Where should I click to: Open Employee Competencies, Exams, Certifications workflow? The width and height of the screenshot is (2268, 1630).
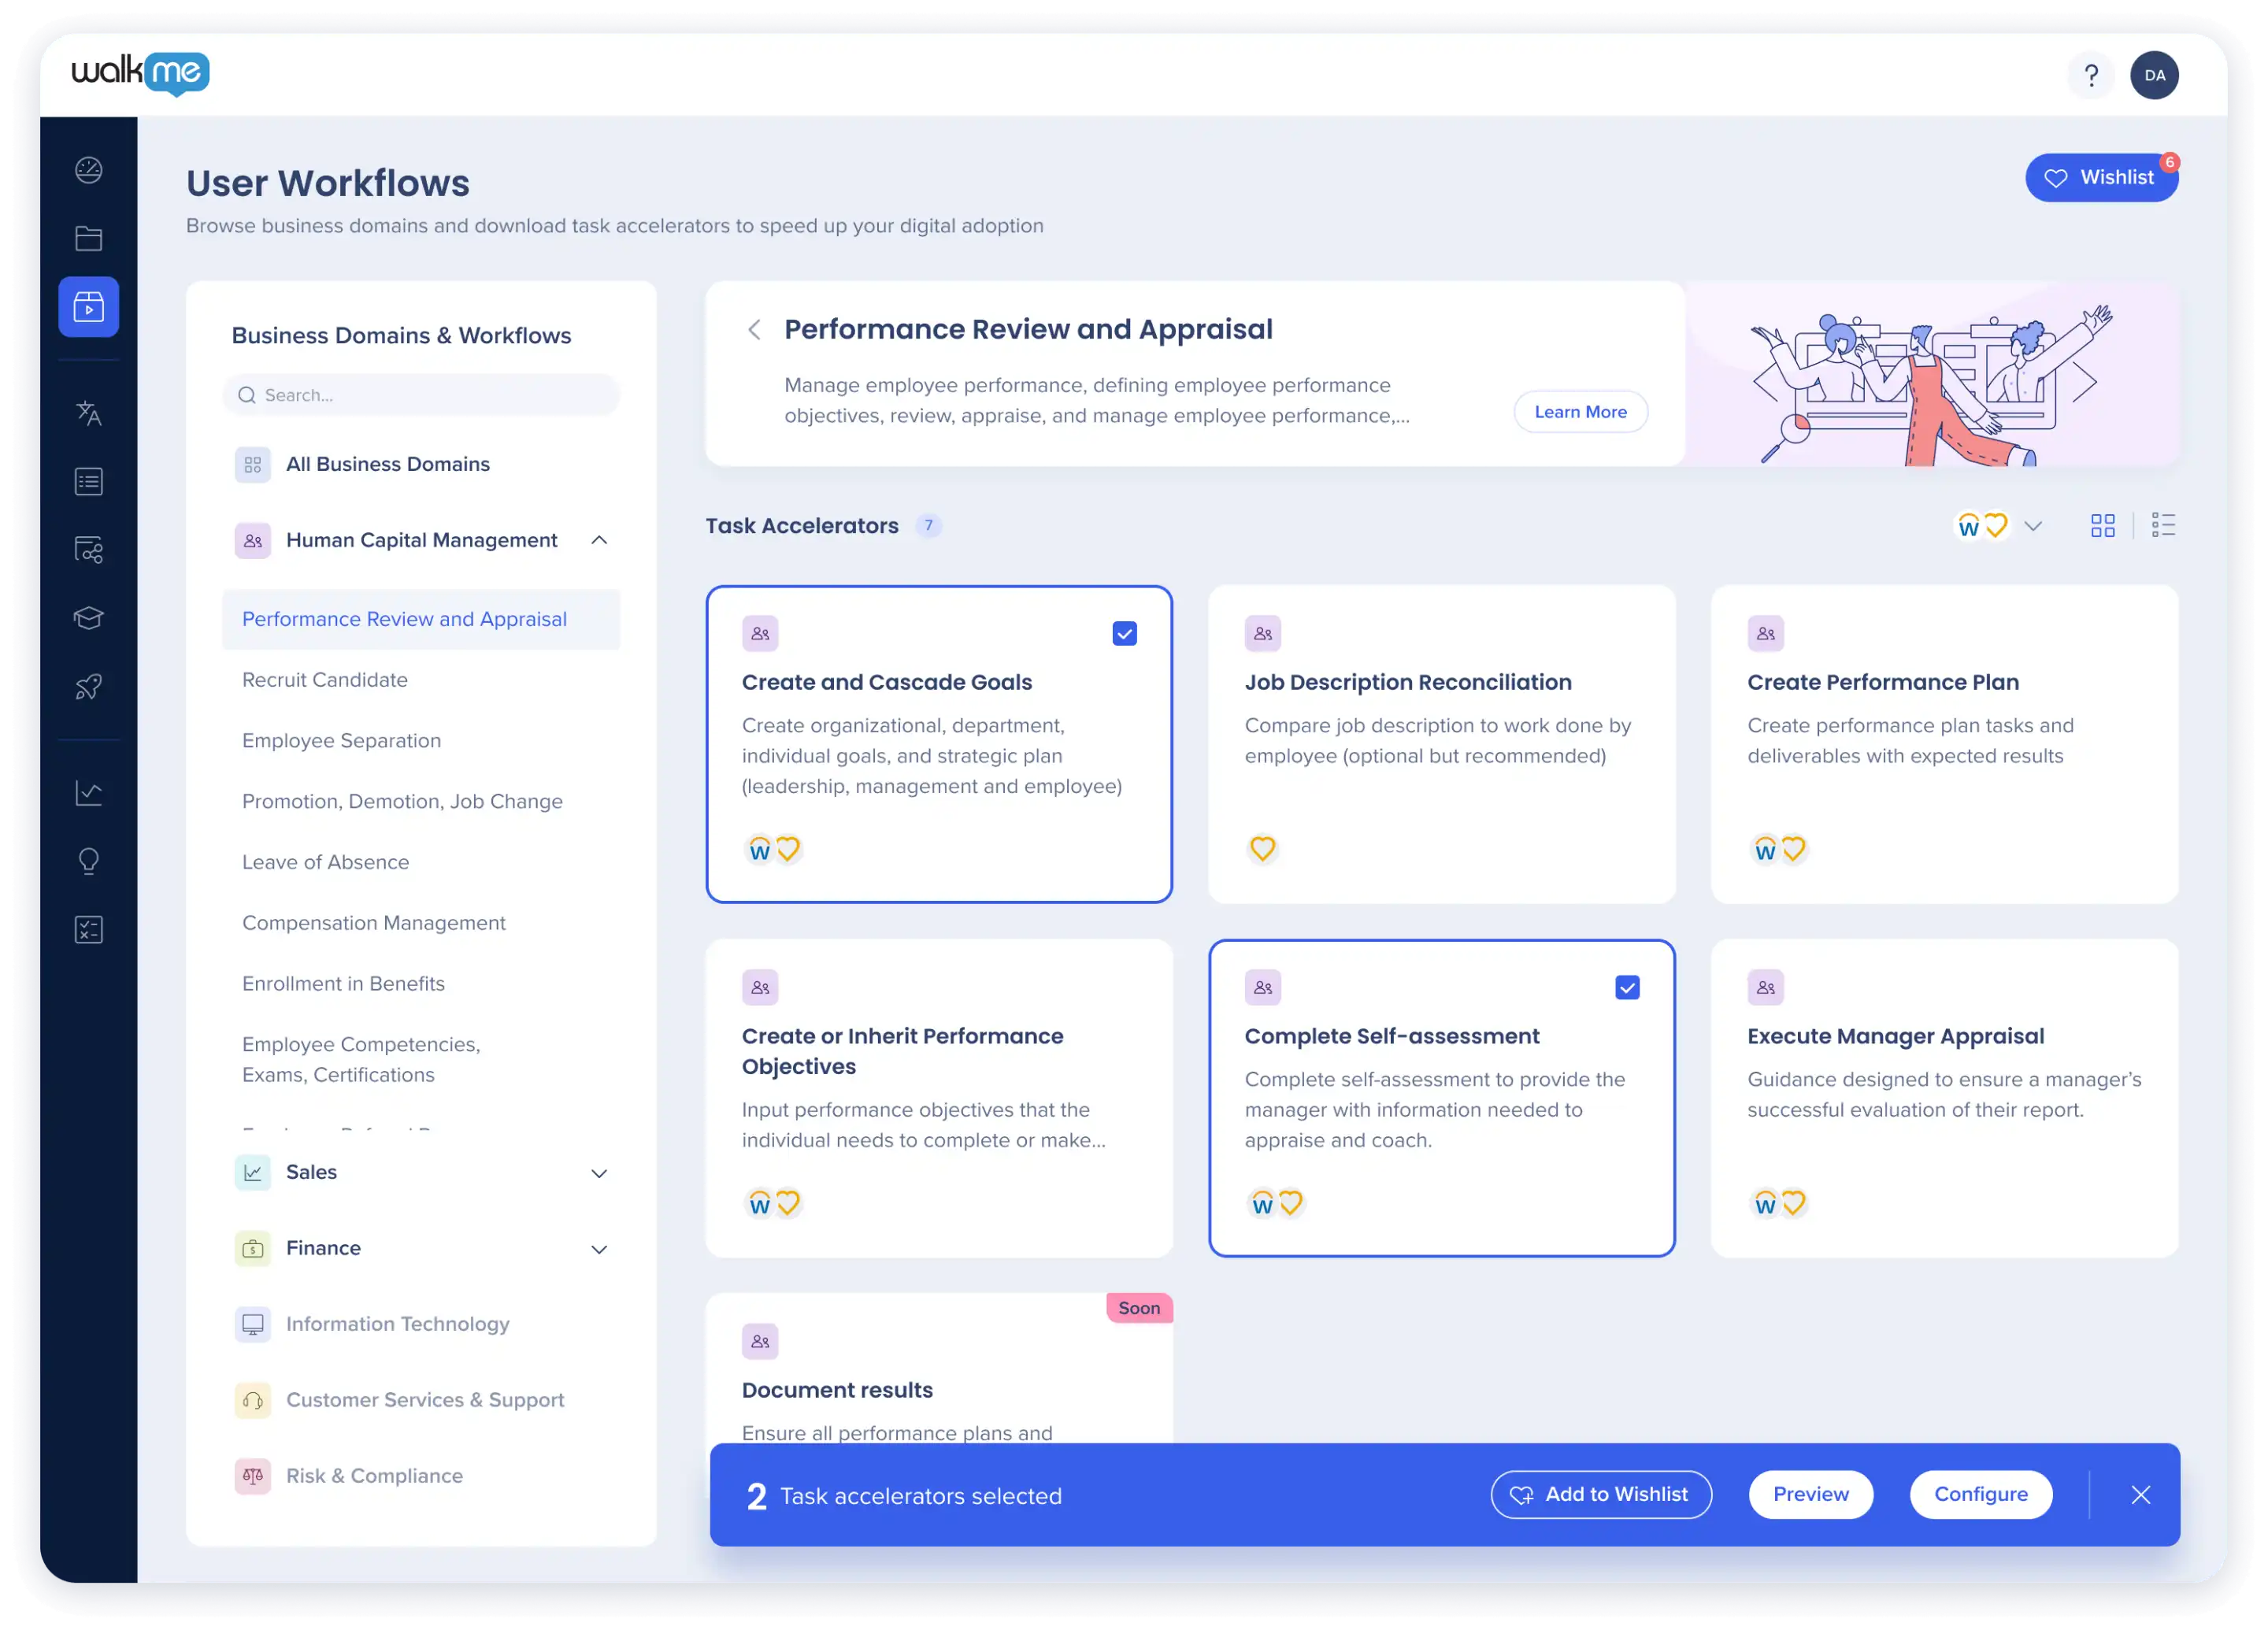[361, 1060]
